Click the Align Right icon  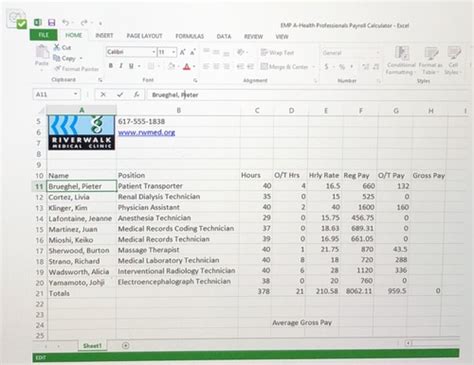click(227, 67)
